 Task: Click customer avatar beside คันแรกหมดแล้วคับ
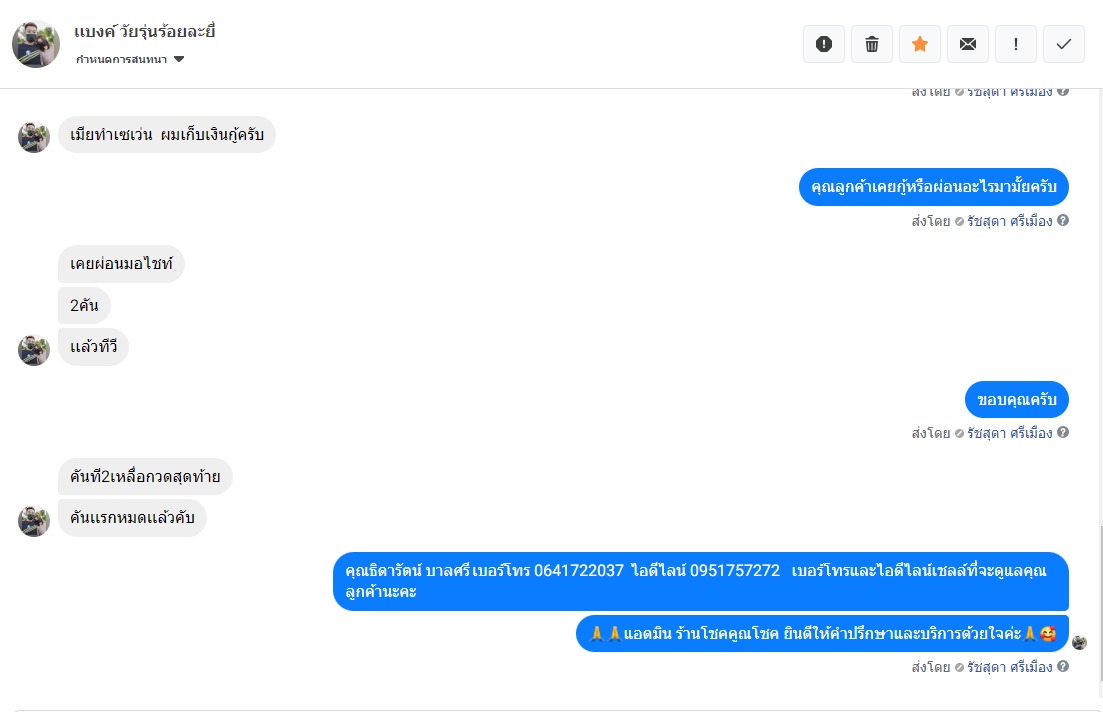34,521
